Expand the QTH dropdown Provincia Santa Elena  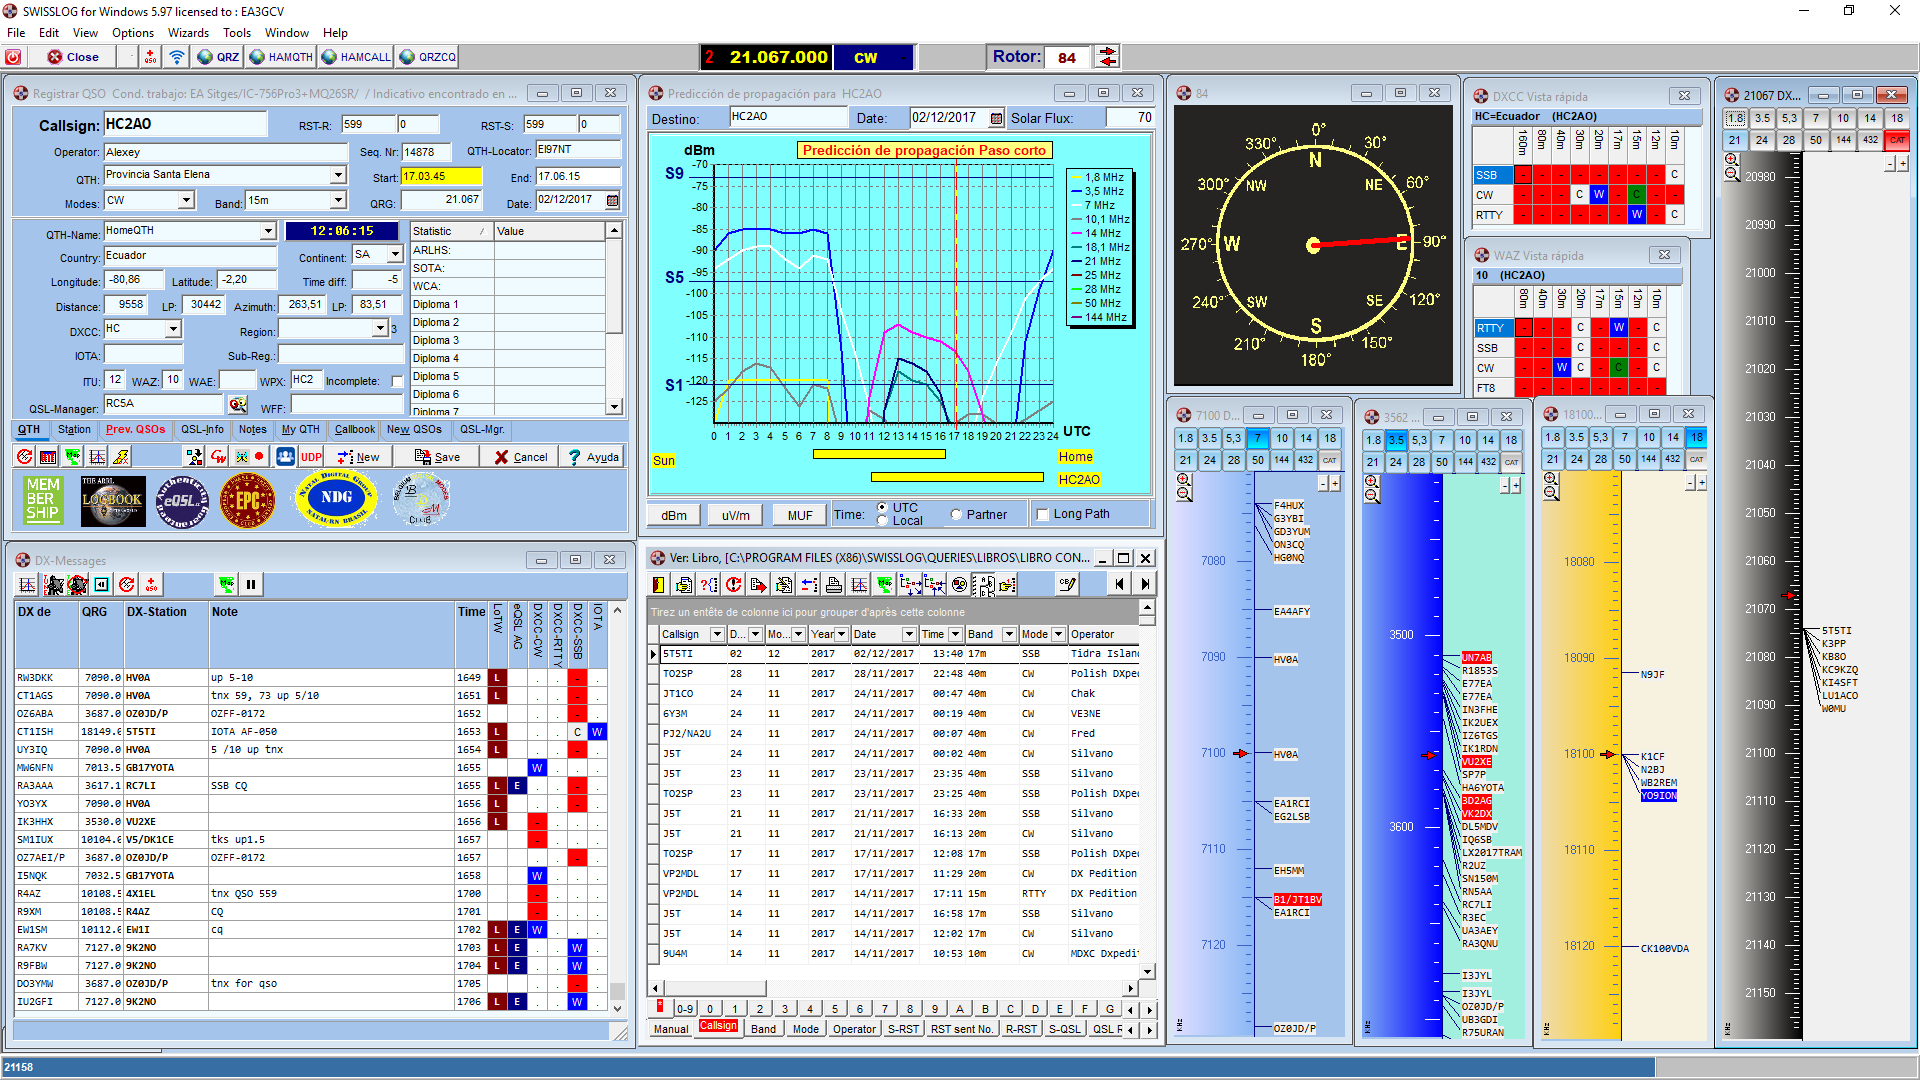338,176
